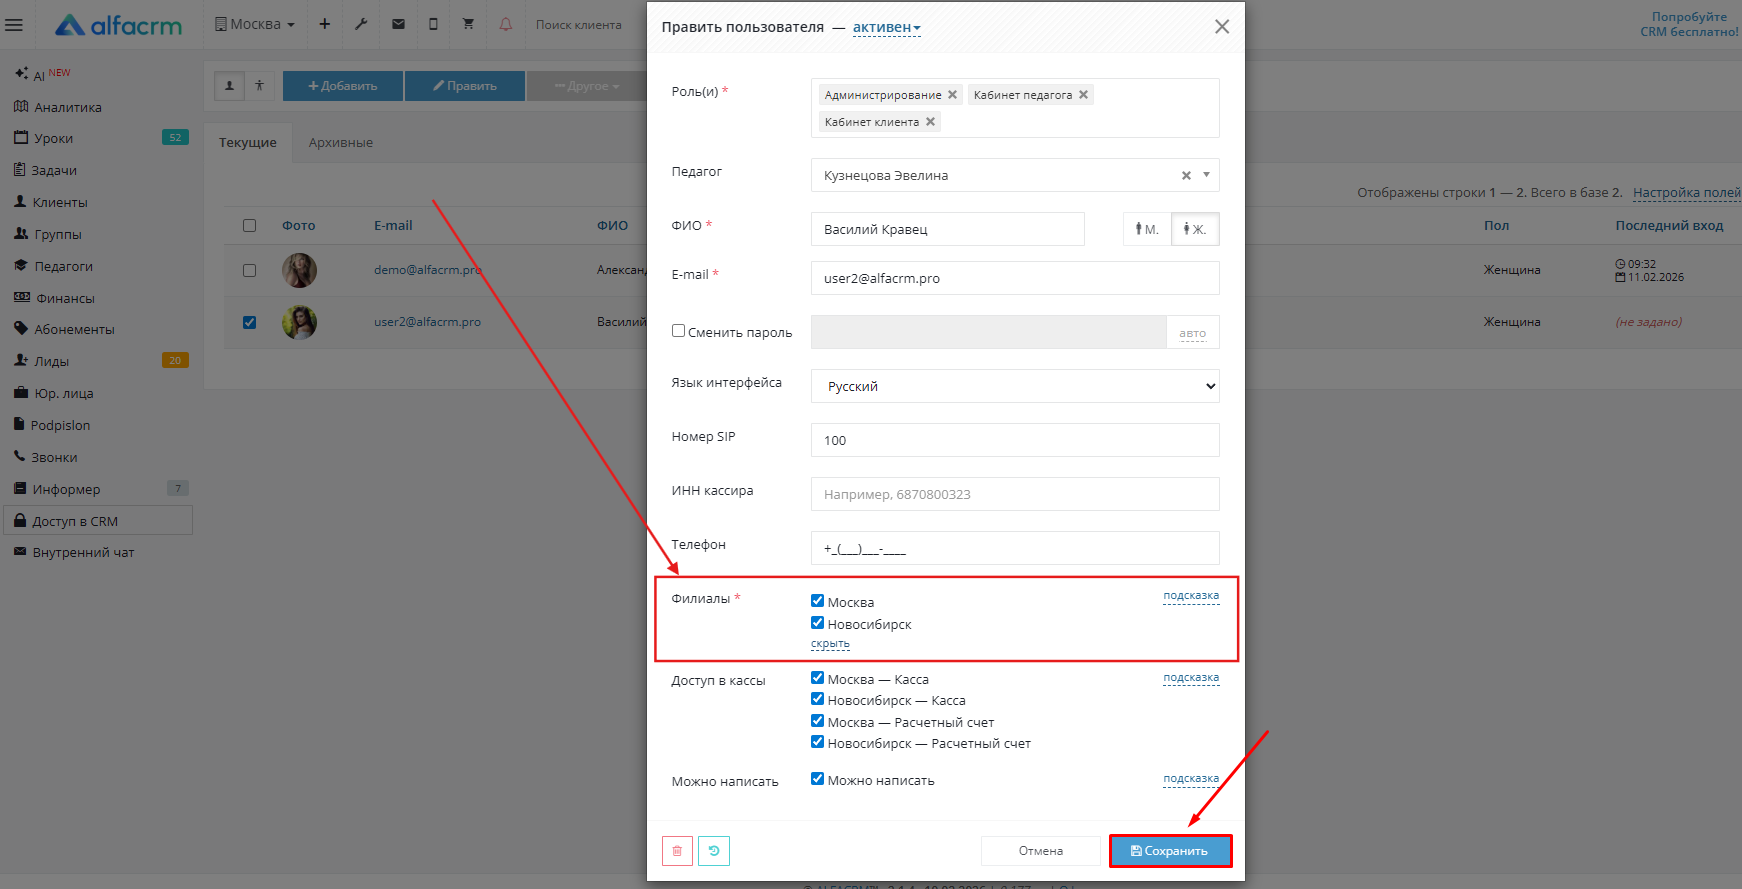Open the Язык интерфейса dropdown

pos(1015,386)
